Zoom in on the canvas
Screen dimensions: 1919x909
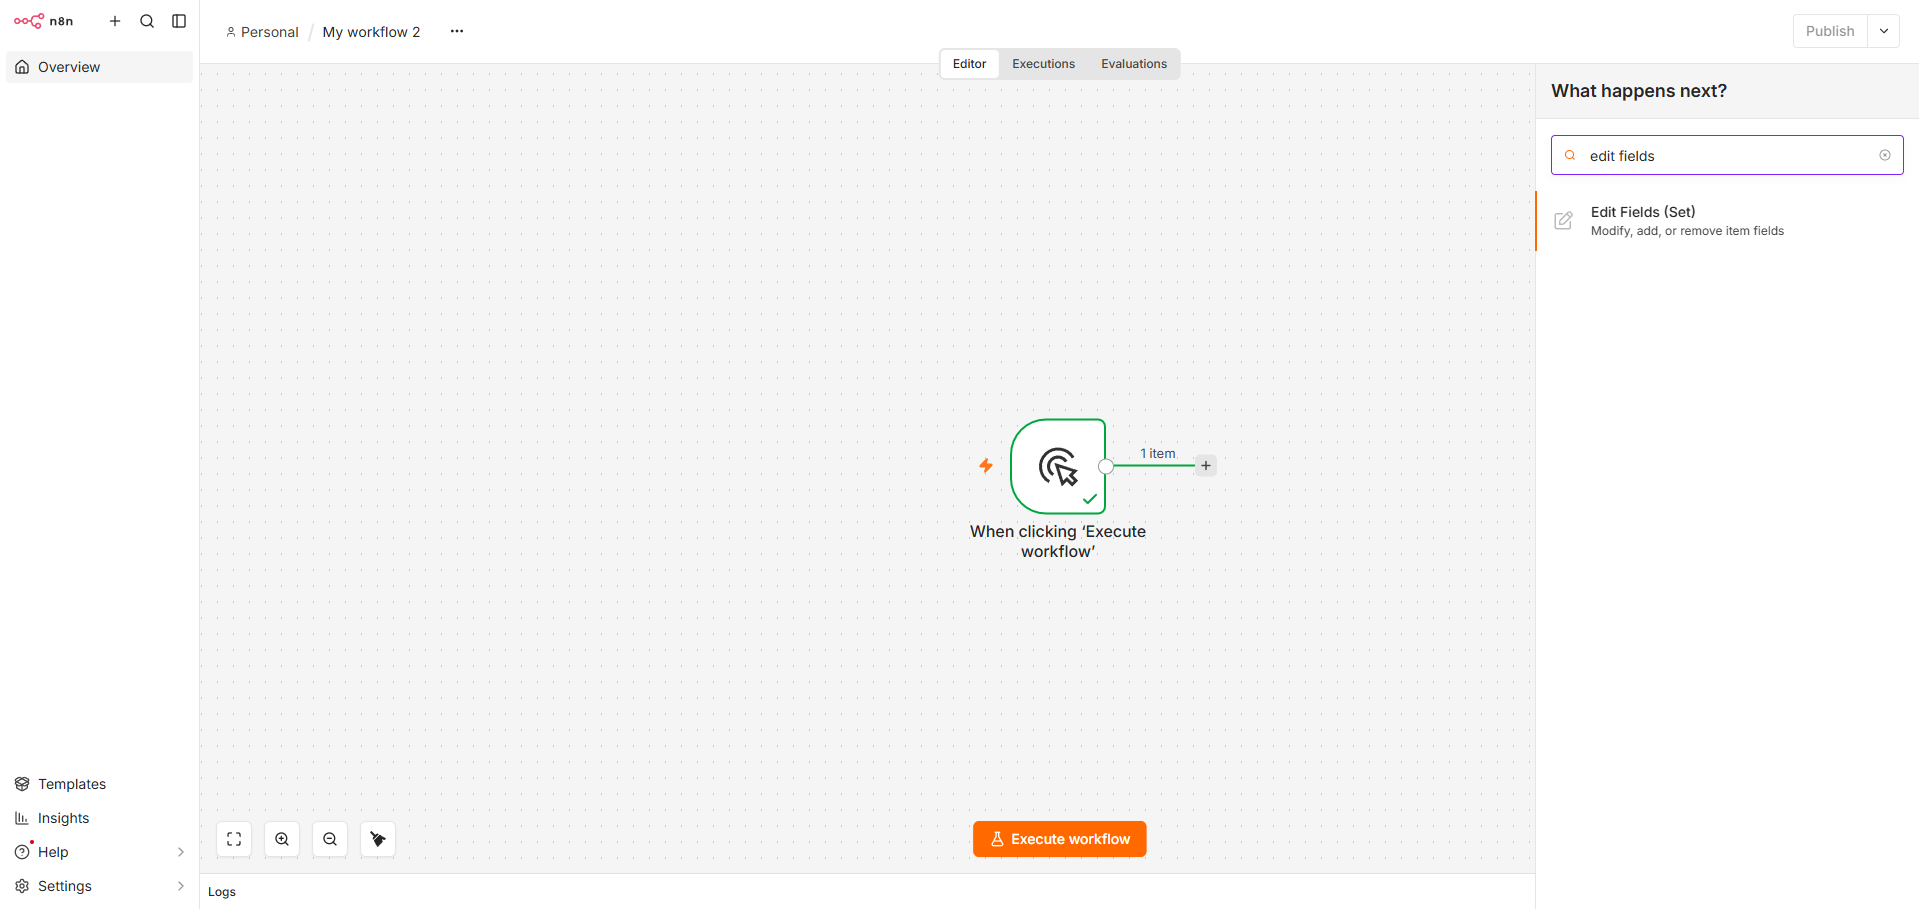click(x=282, y=839)
